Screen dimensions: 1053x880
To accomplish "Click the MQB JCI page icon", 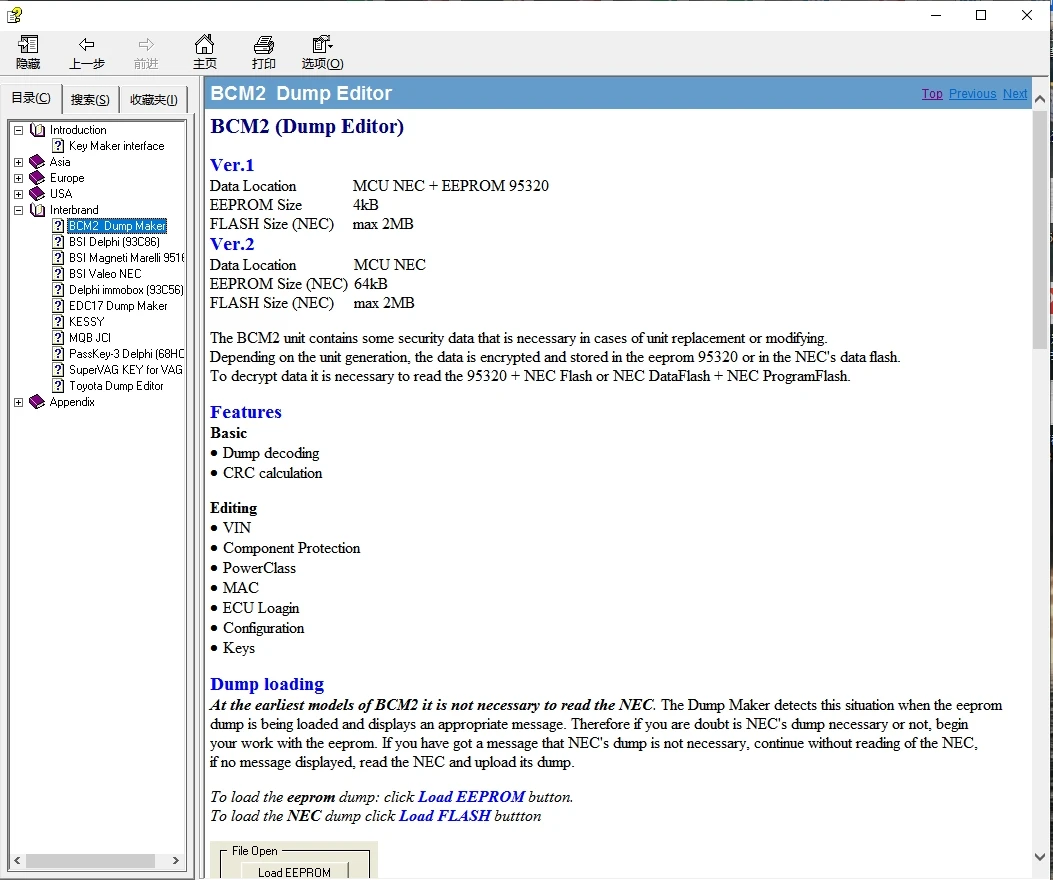I will coord(58,338).
